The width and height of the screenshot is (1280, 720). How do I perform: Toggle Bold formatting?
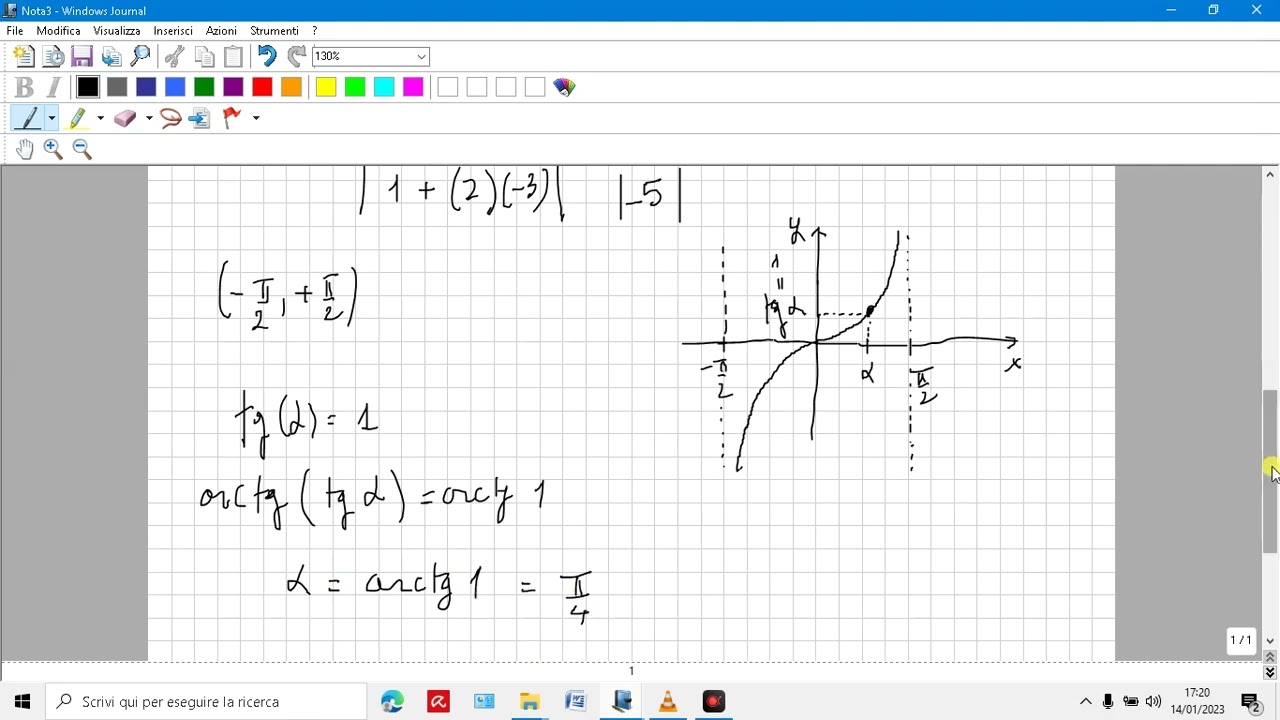25,87
